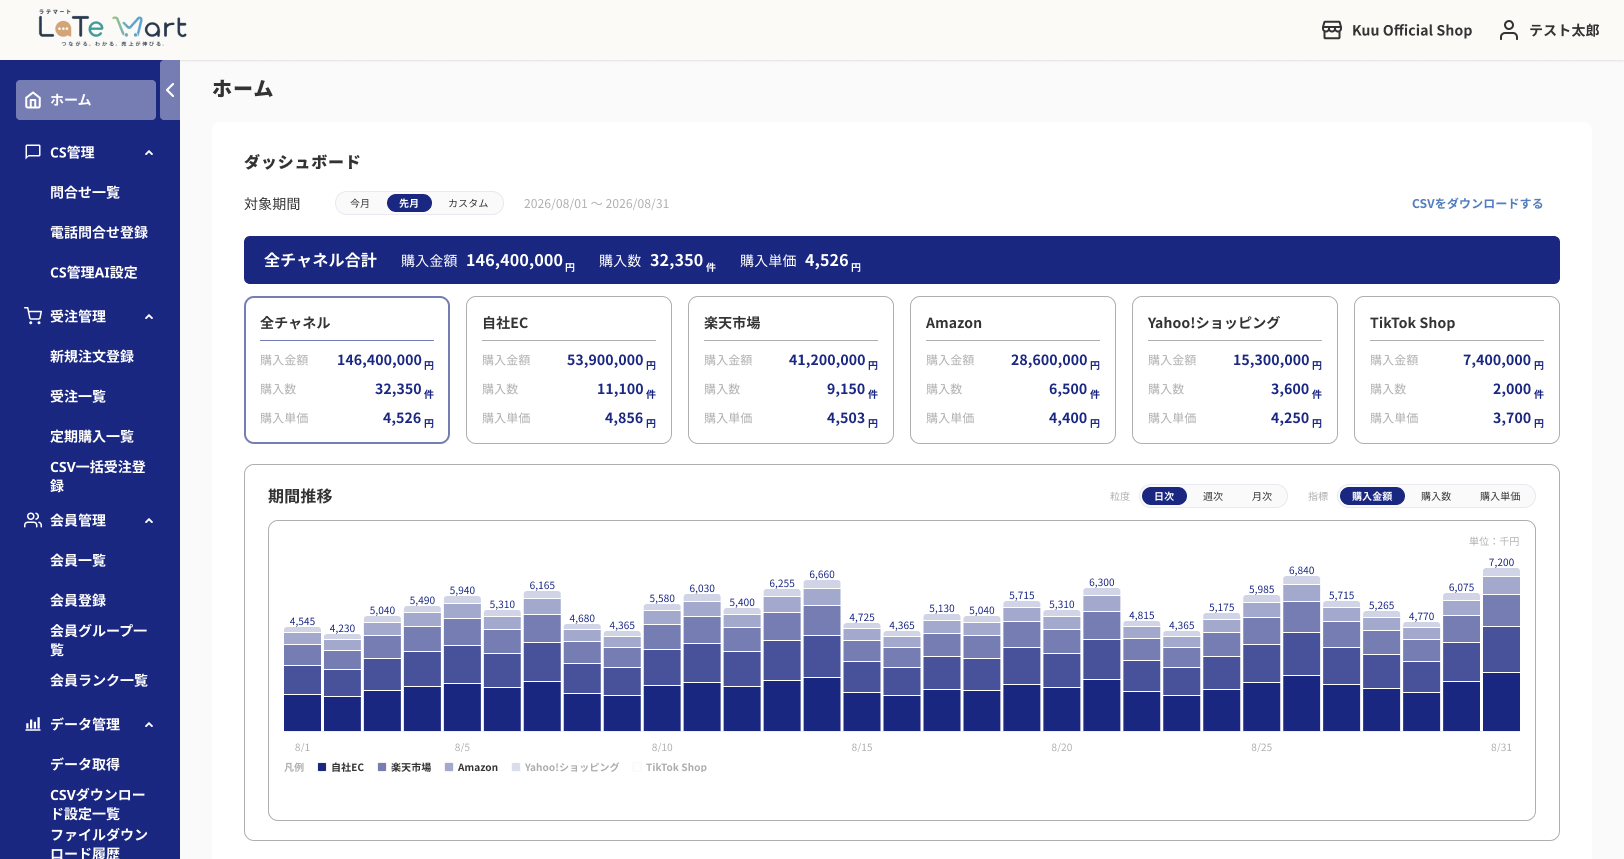Click the 会員管理 people icon

point(33,520)
